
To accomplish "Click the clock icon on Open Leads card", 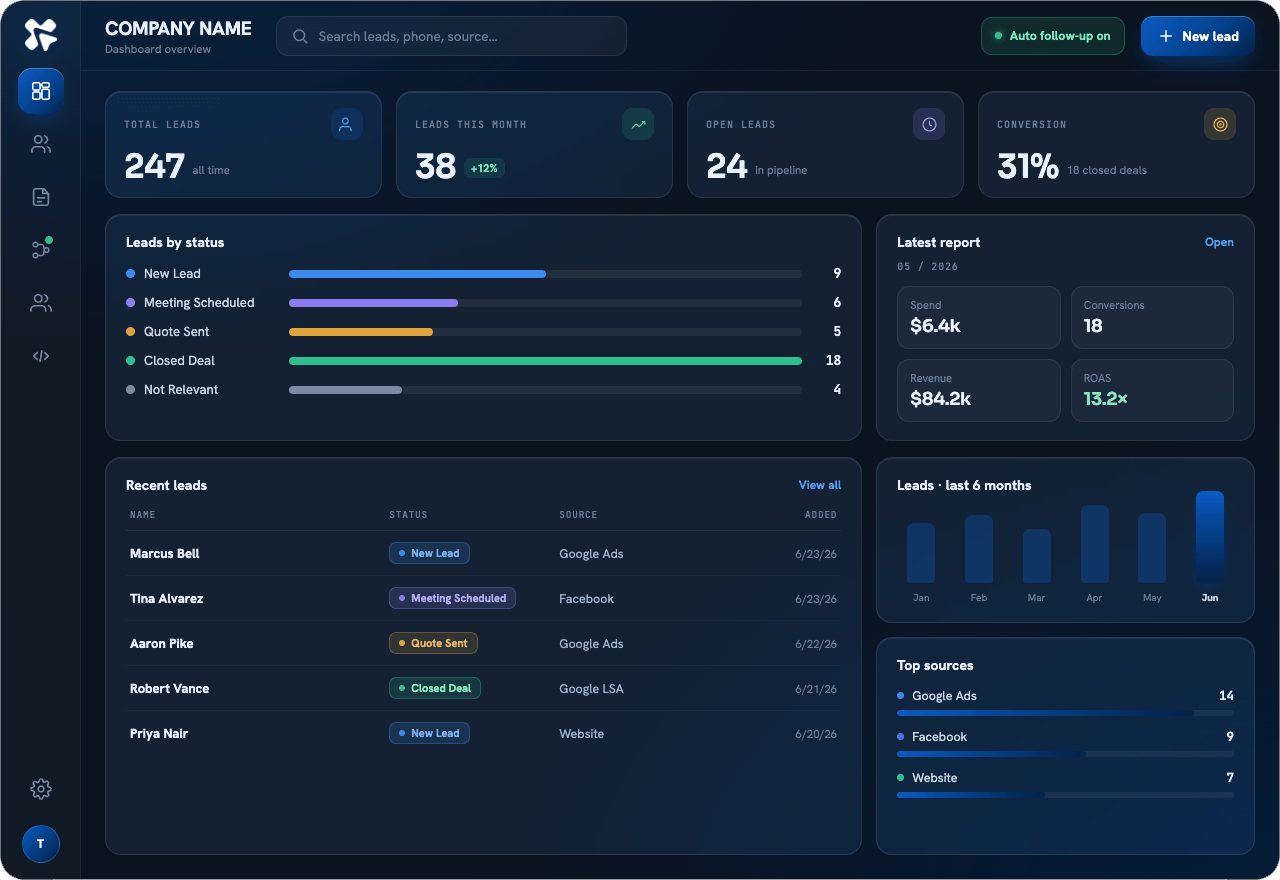I will (929, 124).
